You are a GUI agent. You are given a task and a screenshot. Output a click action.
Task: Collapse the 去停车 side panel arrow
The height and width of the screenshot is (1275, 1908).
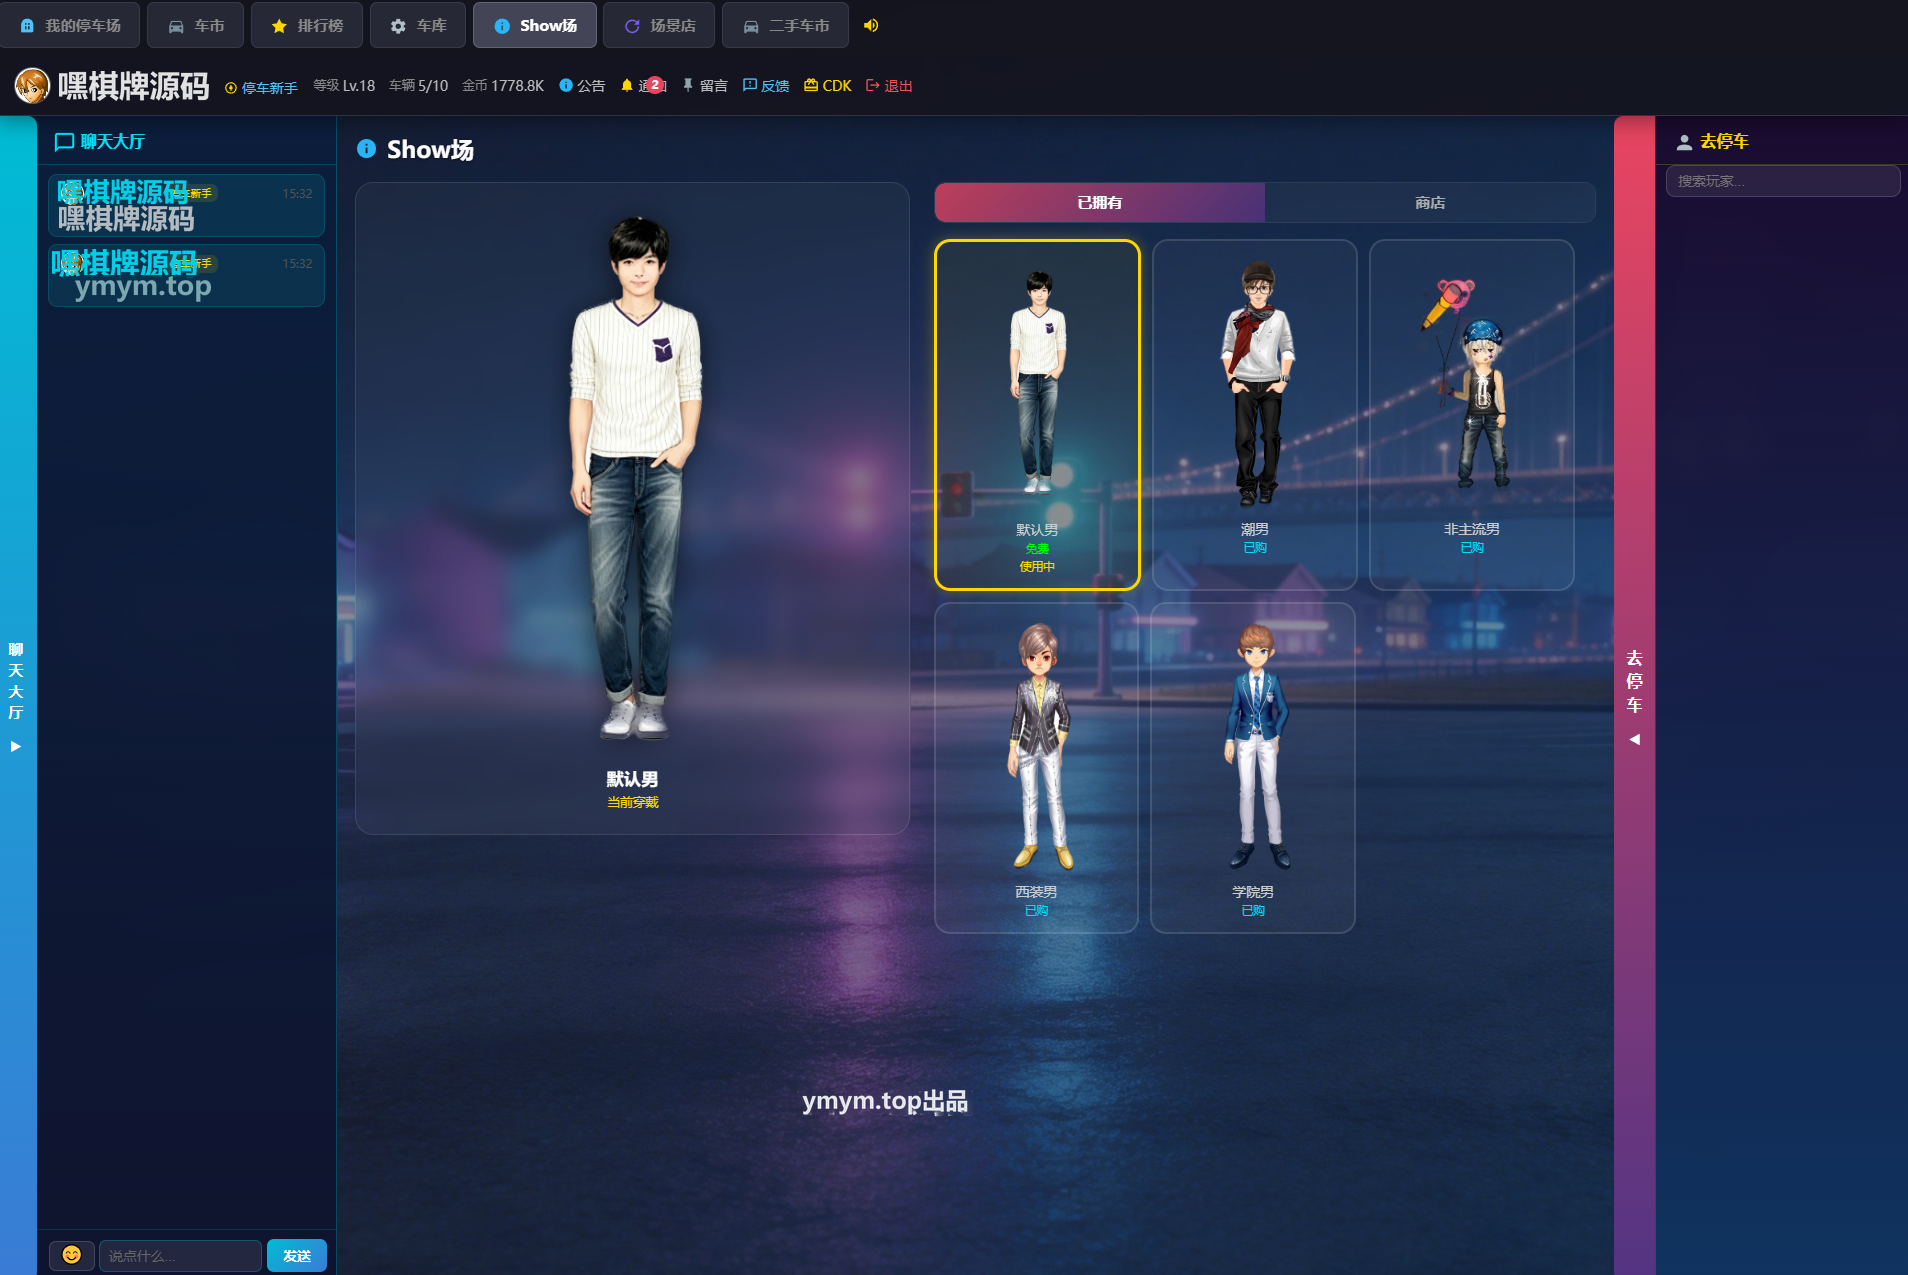click(1634, 740)
